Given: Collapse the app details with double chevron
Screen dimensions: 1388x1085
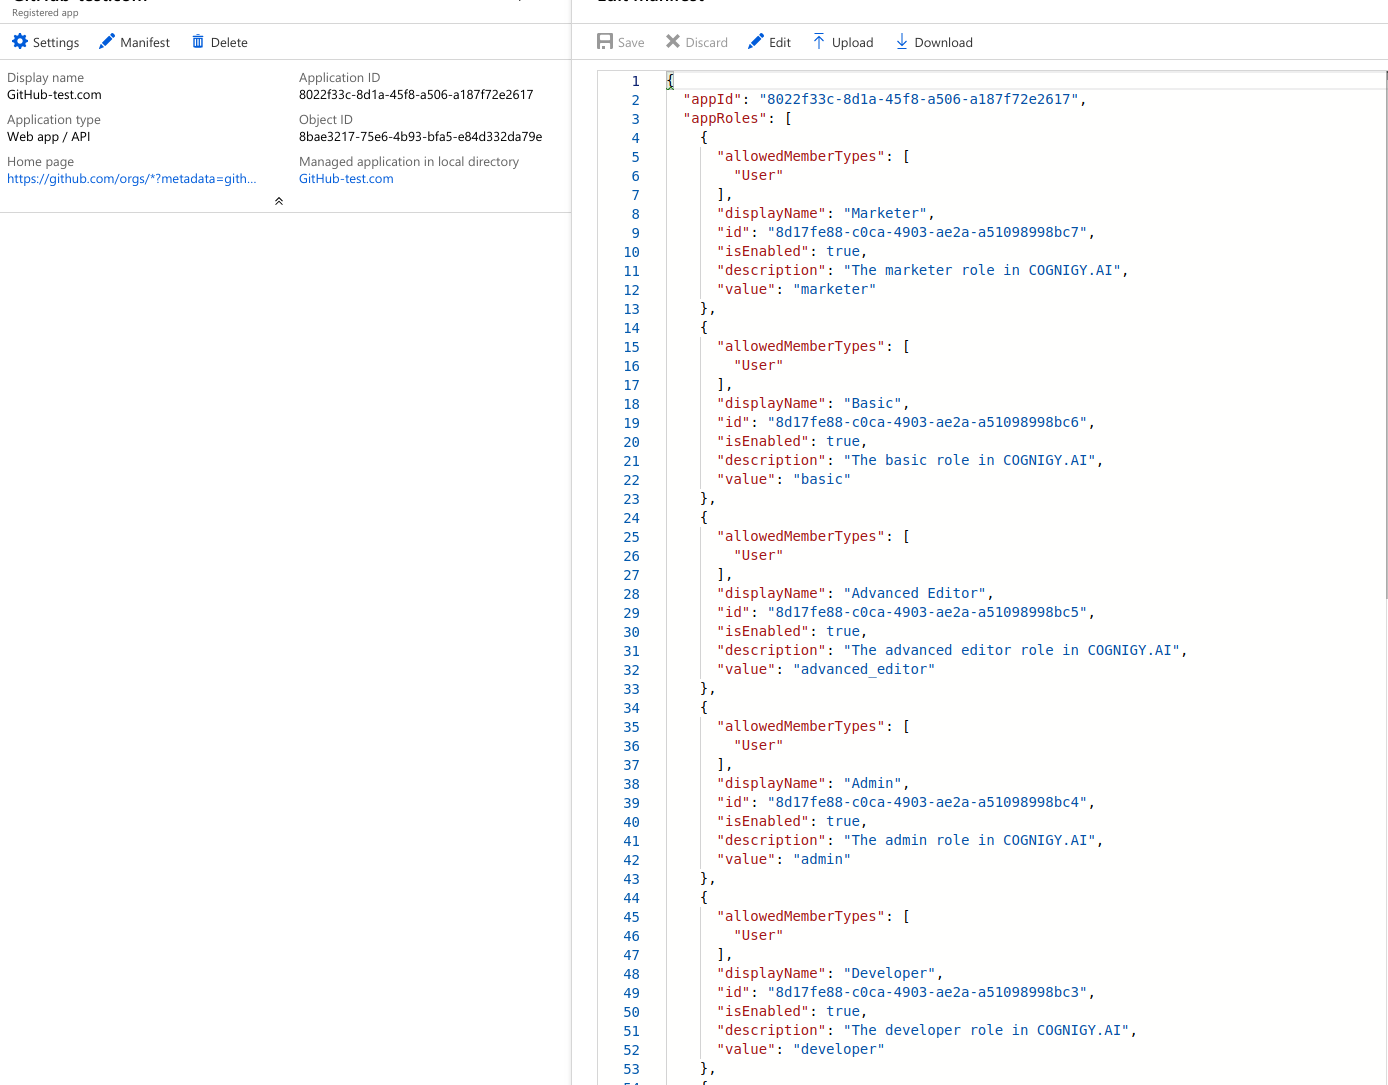Looking at the screenshot, I should (x=279, y=201).
